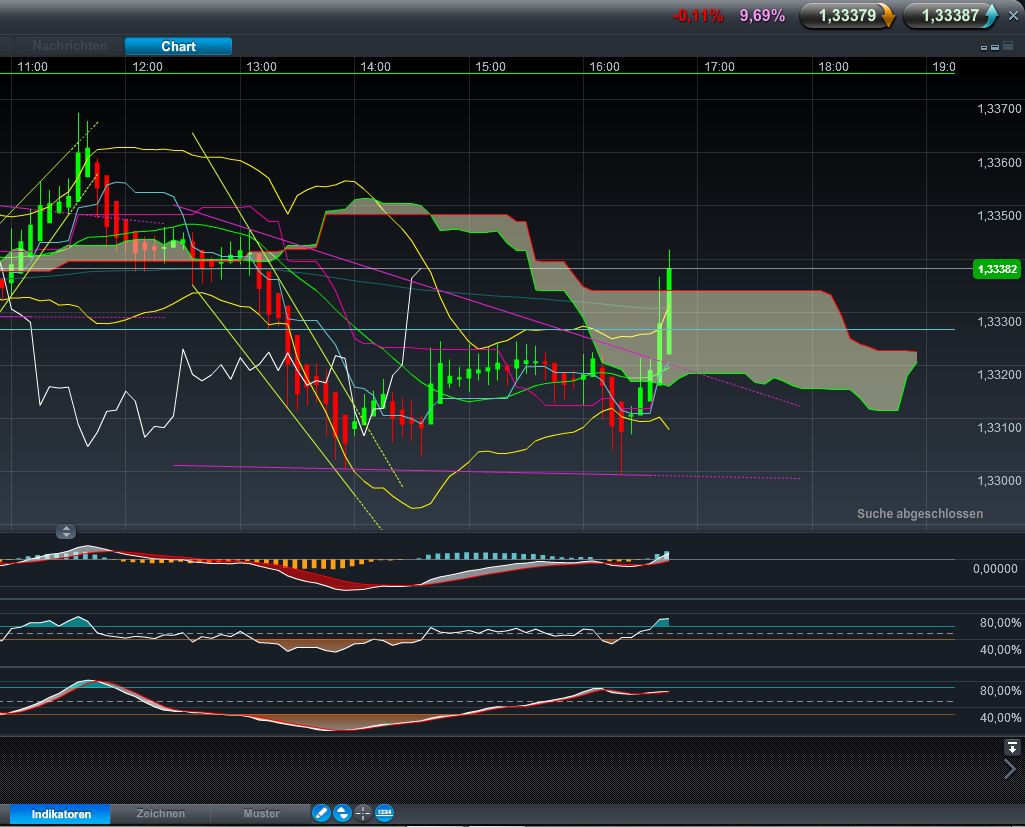Click the green 1,33382 current price marker
Screen dimensions: 1025x827
tap(996, 269)
